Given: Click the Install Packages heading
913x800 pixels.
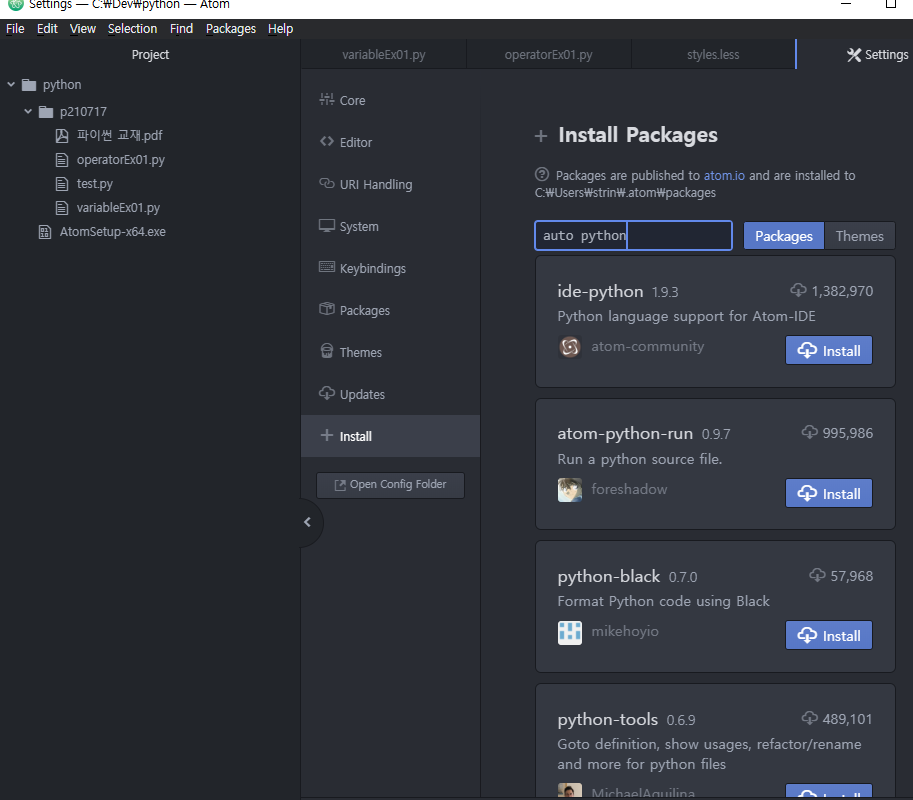Looking at the screenshot, I should click(638, 135).
